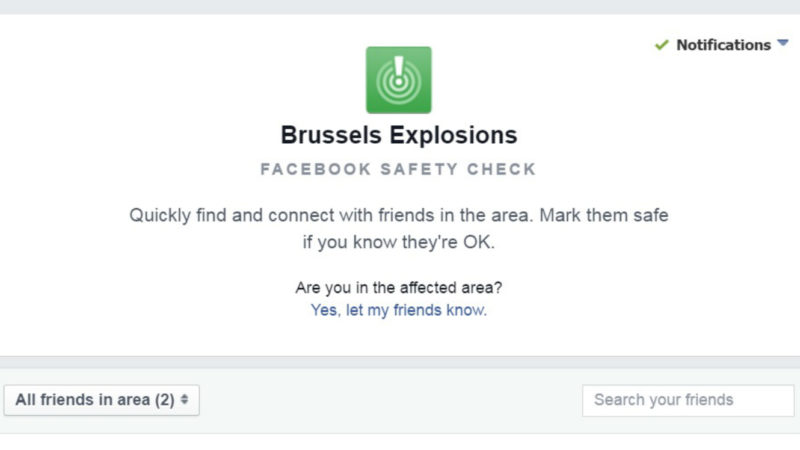Click the green checkmark beside Notifications
This screenshot has height=450, width=800.
click(662, 45)
